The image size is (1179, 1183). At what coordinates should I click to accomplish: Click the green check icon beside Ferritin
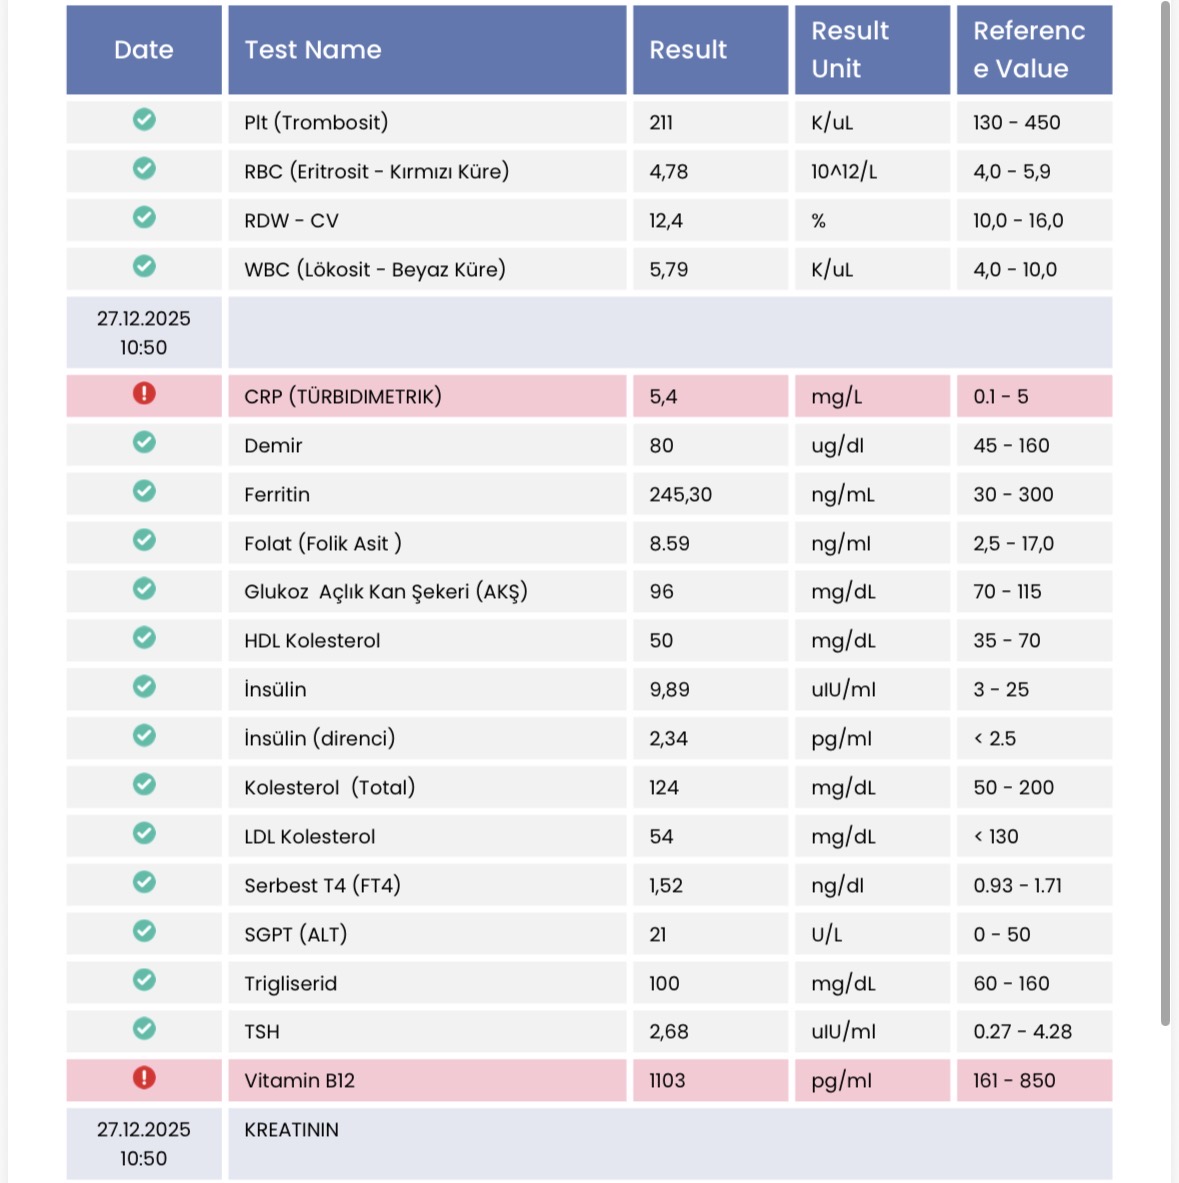click(x=144, y=491)
